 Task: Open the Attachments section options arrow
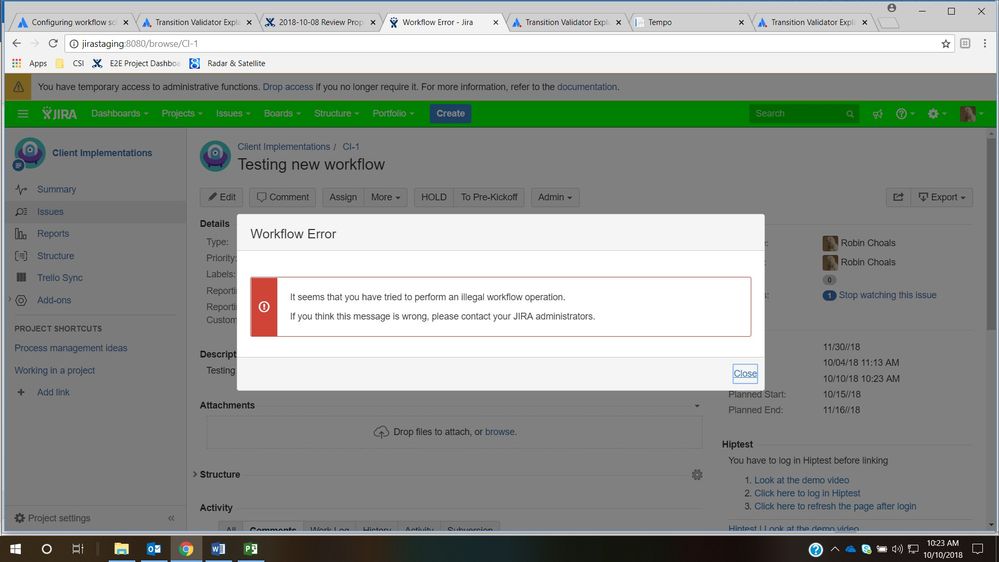tap(697, 406)
